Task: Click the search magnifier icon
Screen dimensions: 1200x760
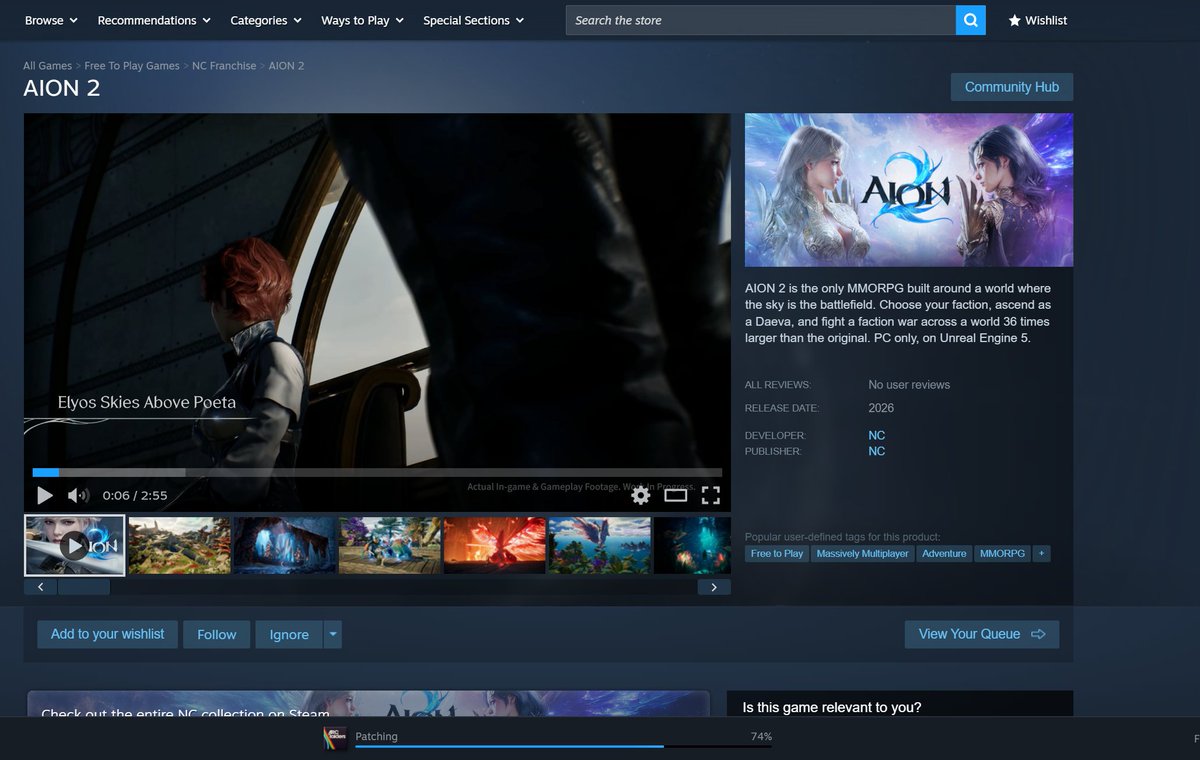Action: (x=970, y=20)
